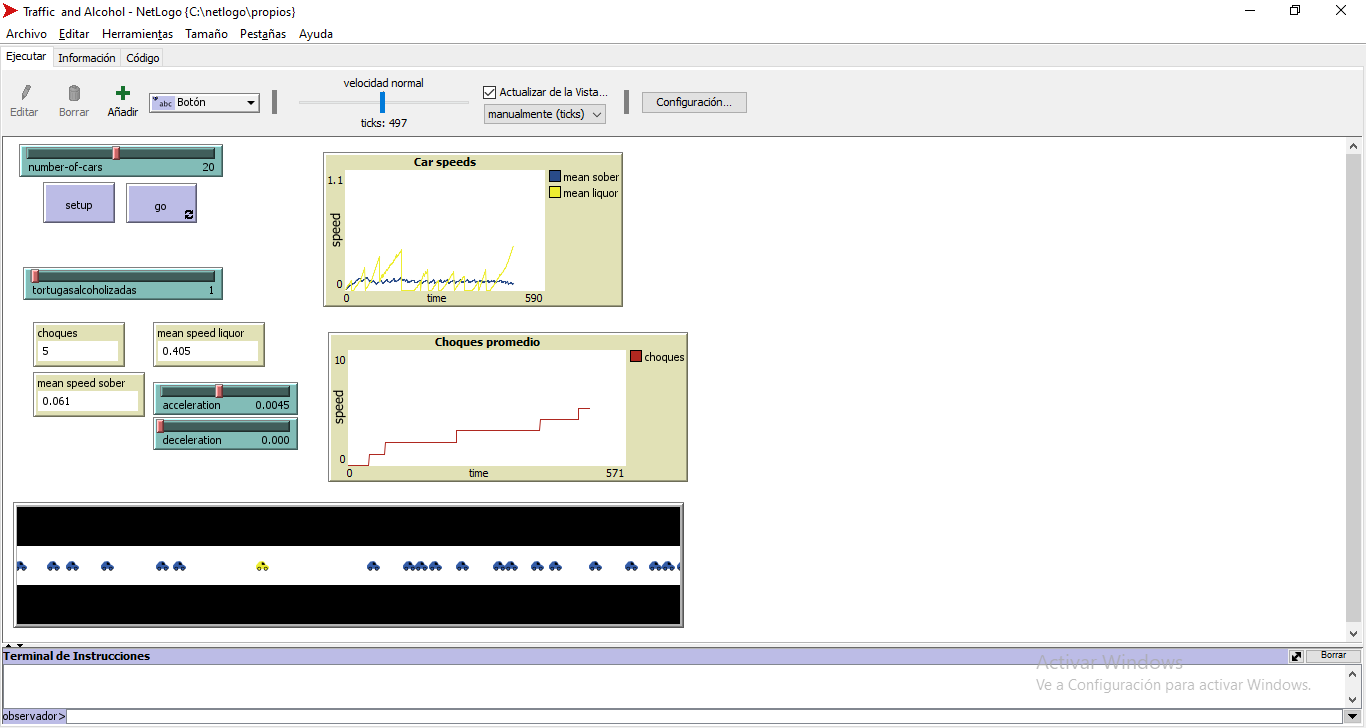Image resolution: width=1366 pixels, height=728 pixels.
Task: Switch to the Código tab
Action: pyautogui.click(x=143, y=58)
